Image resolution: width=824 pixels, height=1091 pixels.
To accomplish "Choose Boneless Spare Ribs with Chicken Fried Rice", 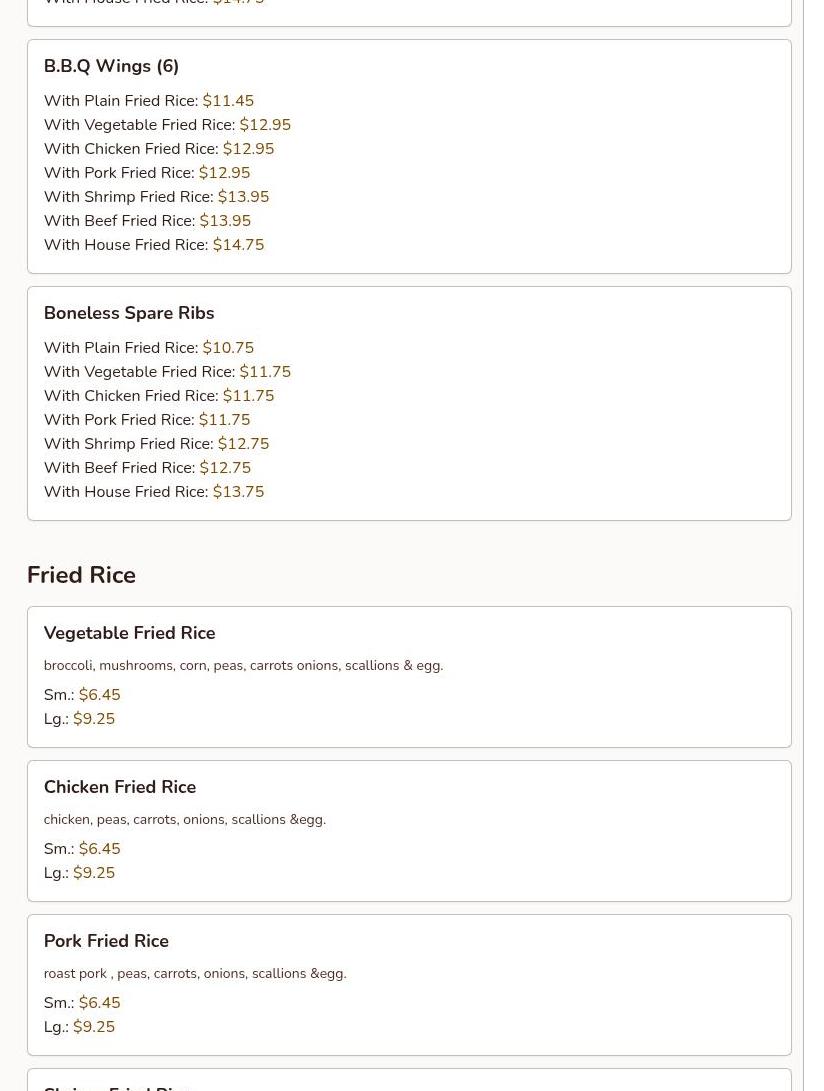I will coord(158,396).
